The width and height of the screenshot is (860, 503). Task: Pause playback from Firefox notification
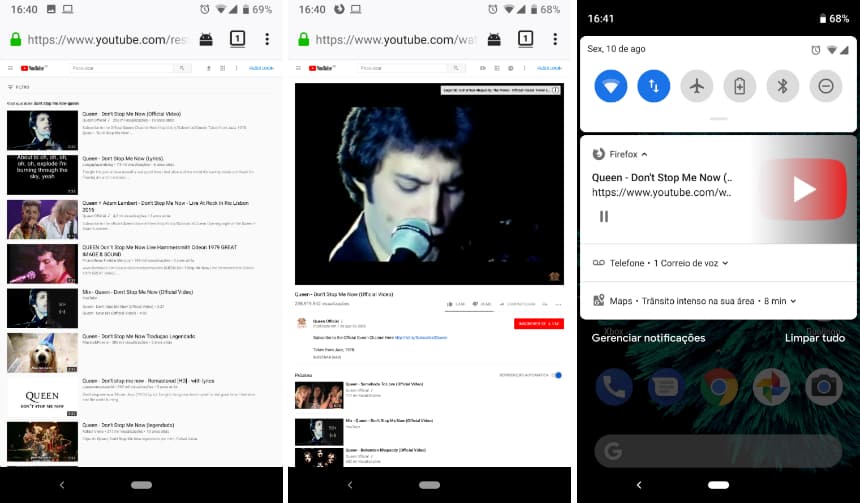[604, 216]
